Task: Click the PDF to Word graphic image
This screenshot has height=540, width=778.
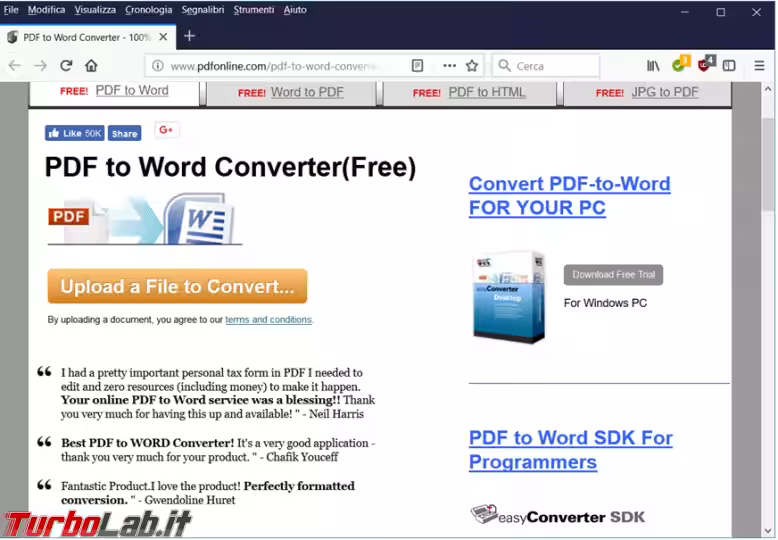Action: coord(144,219)
